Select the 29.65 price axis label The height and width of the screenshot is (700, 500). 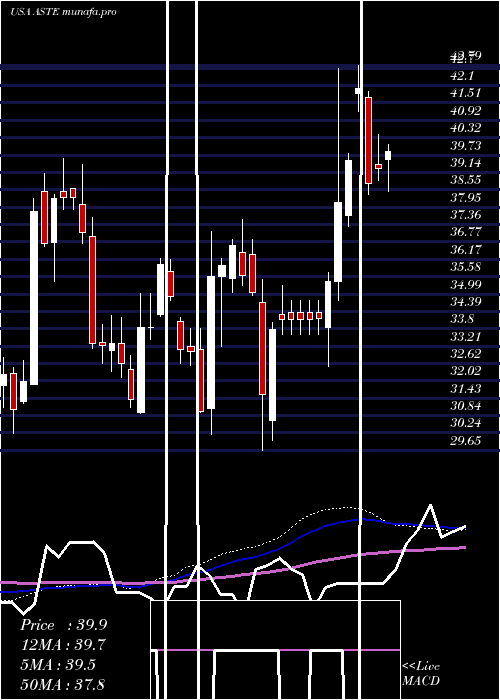coord(466,441)
